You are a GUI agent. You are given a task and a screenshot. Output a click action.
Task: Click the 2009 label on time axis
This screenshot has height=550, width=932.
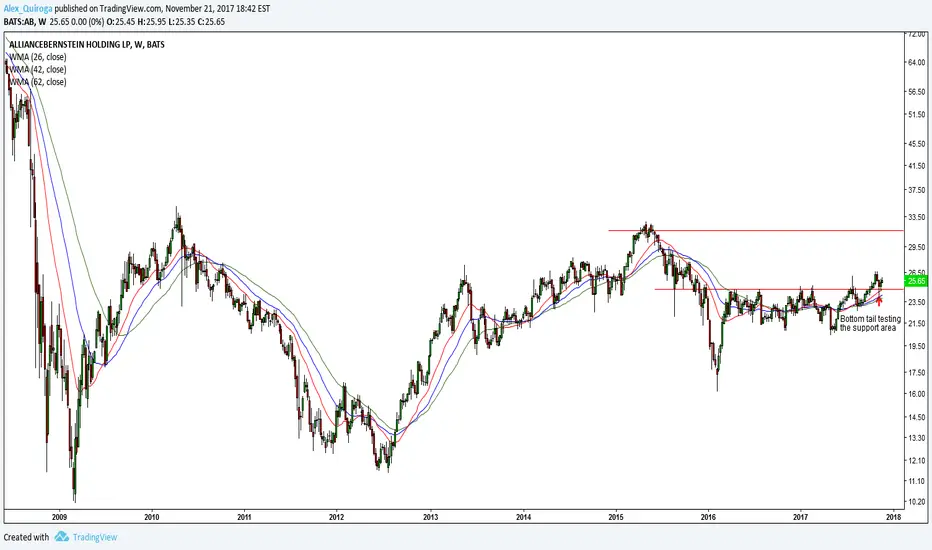coord(59,517)
